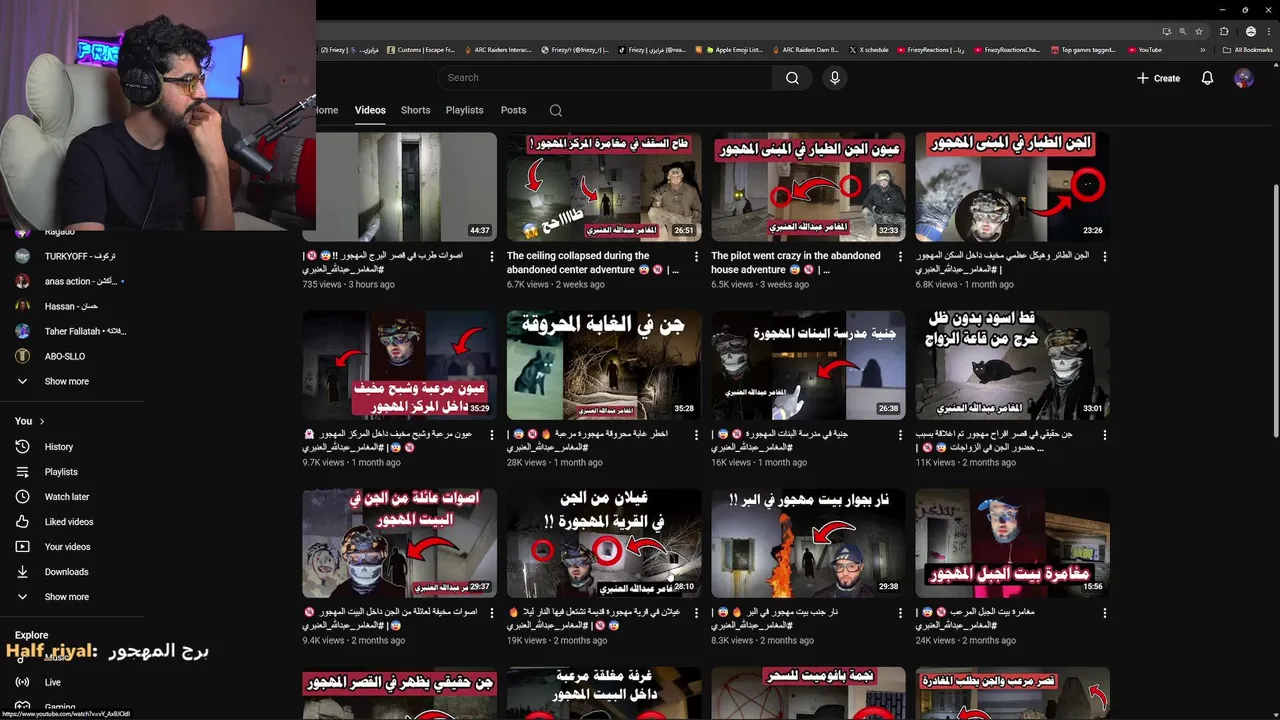Switch to the Posts tab
Screen dimensions: 1280x720
[x=513, y=110]
